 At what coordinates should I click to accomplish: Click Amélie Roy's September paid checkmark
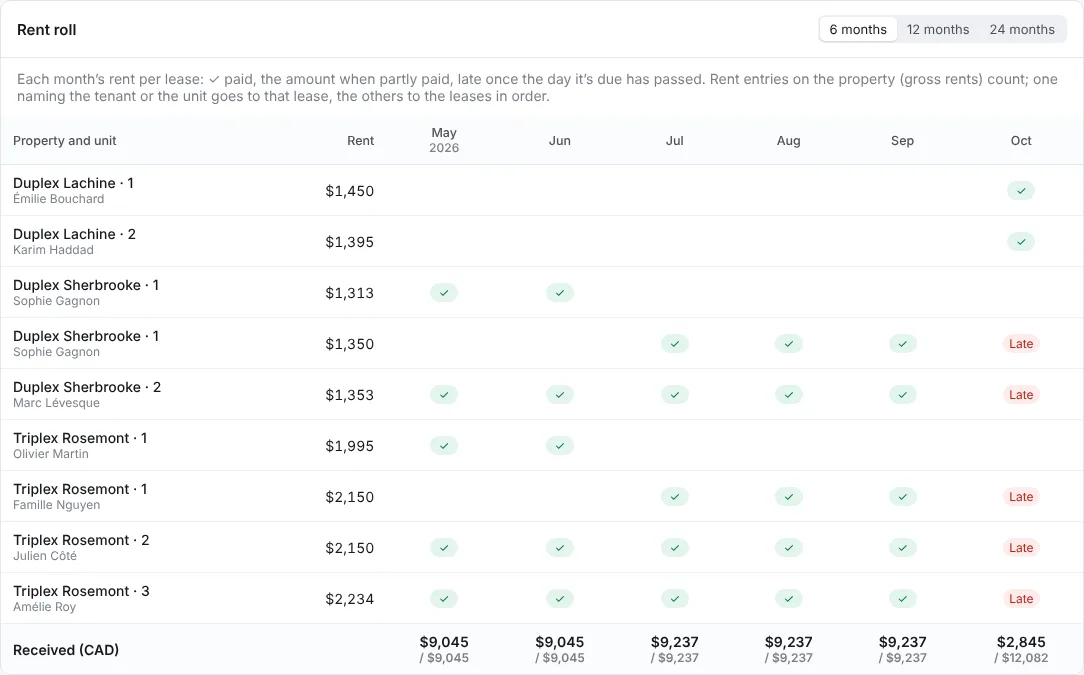pyautogui.click(x=903, y=599)
